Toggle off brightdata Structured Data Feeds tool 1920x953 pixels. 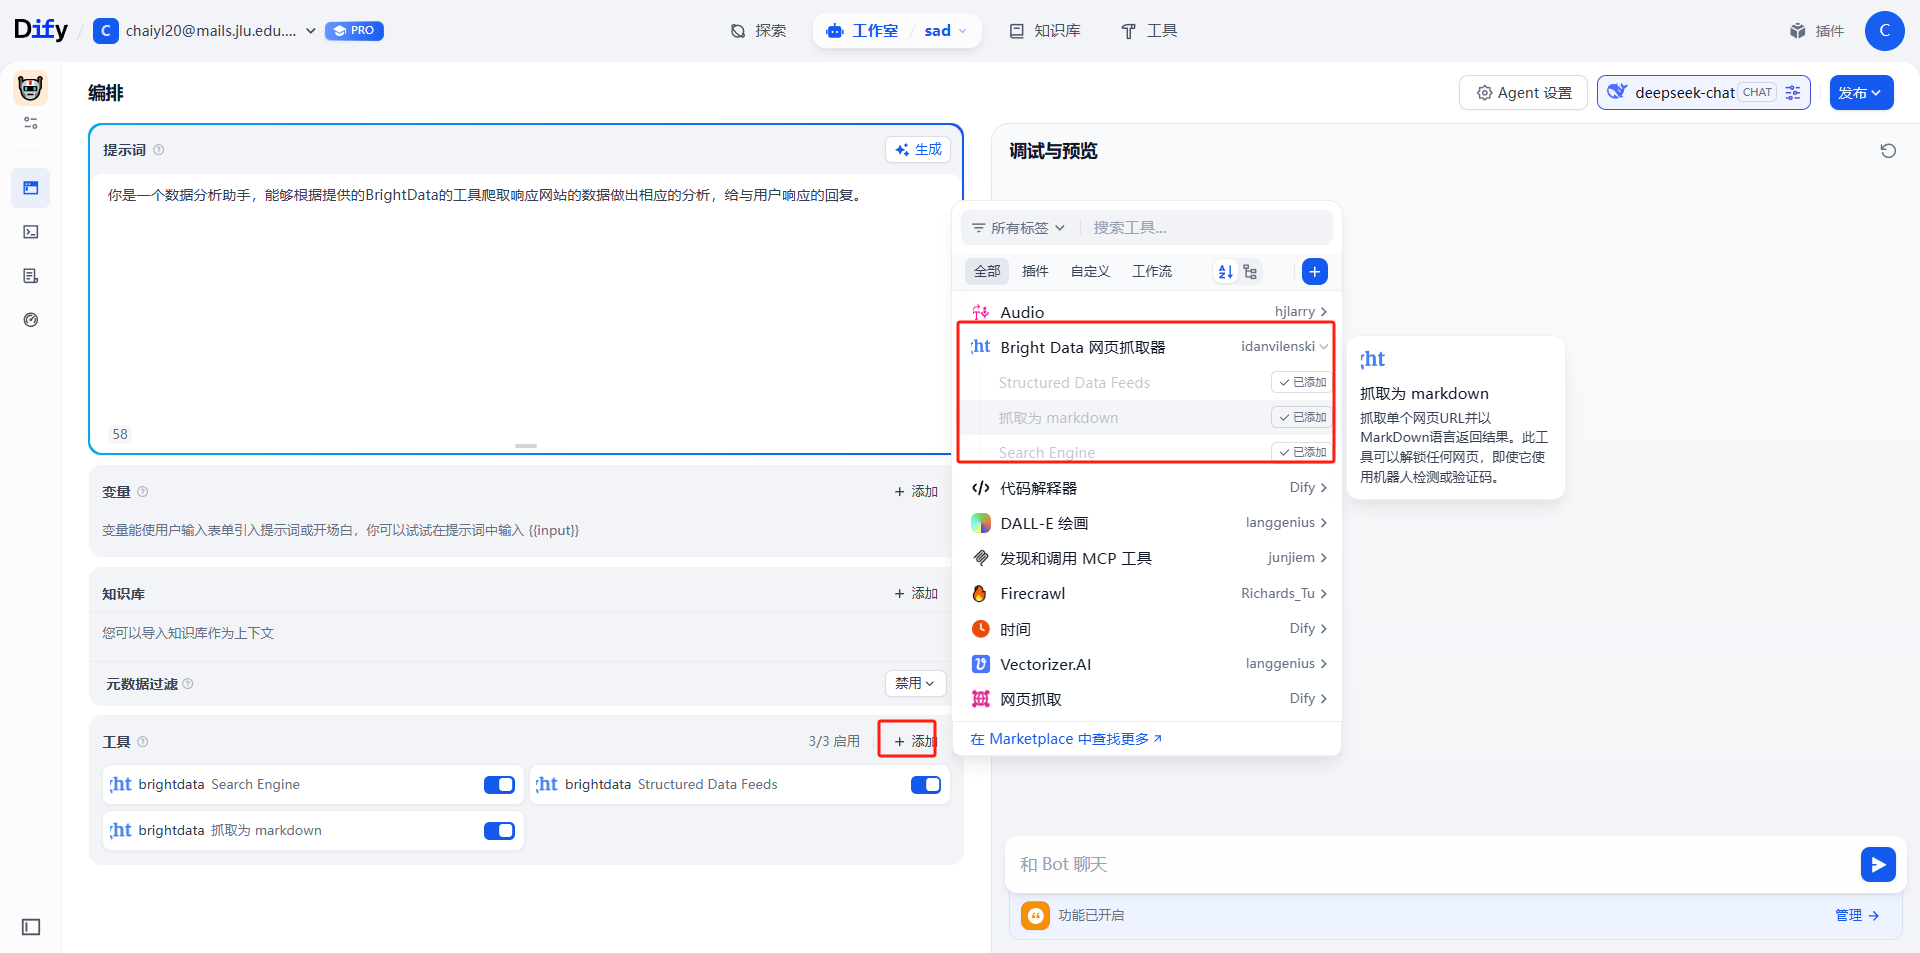tap(926, 785)
